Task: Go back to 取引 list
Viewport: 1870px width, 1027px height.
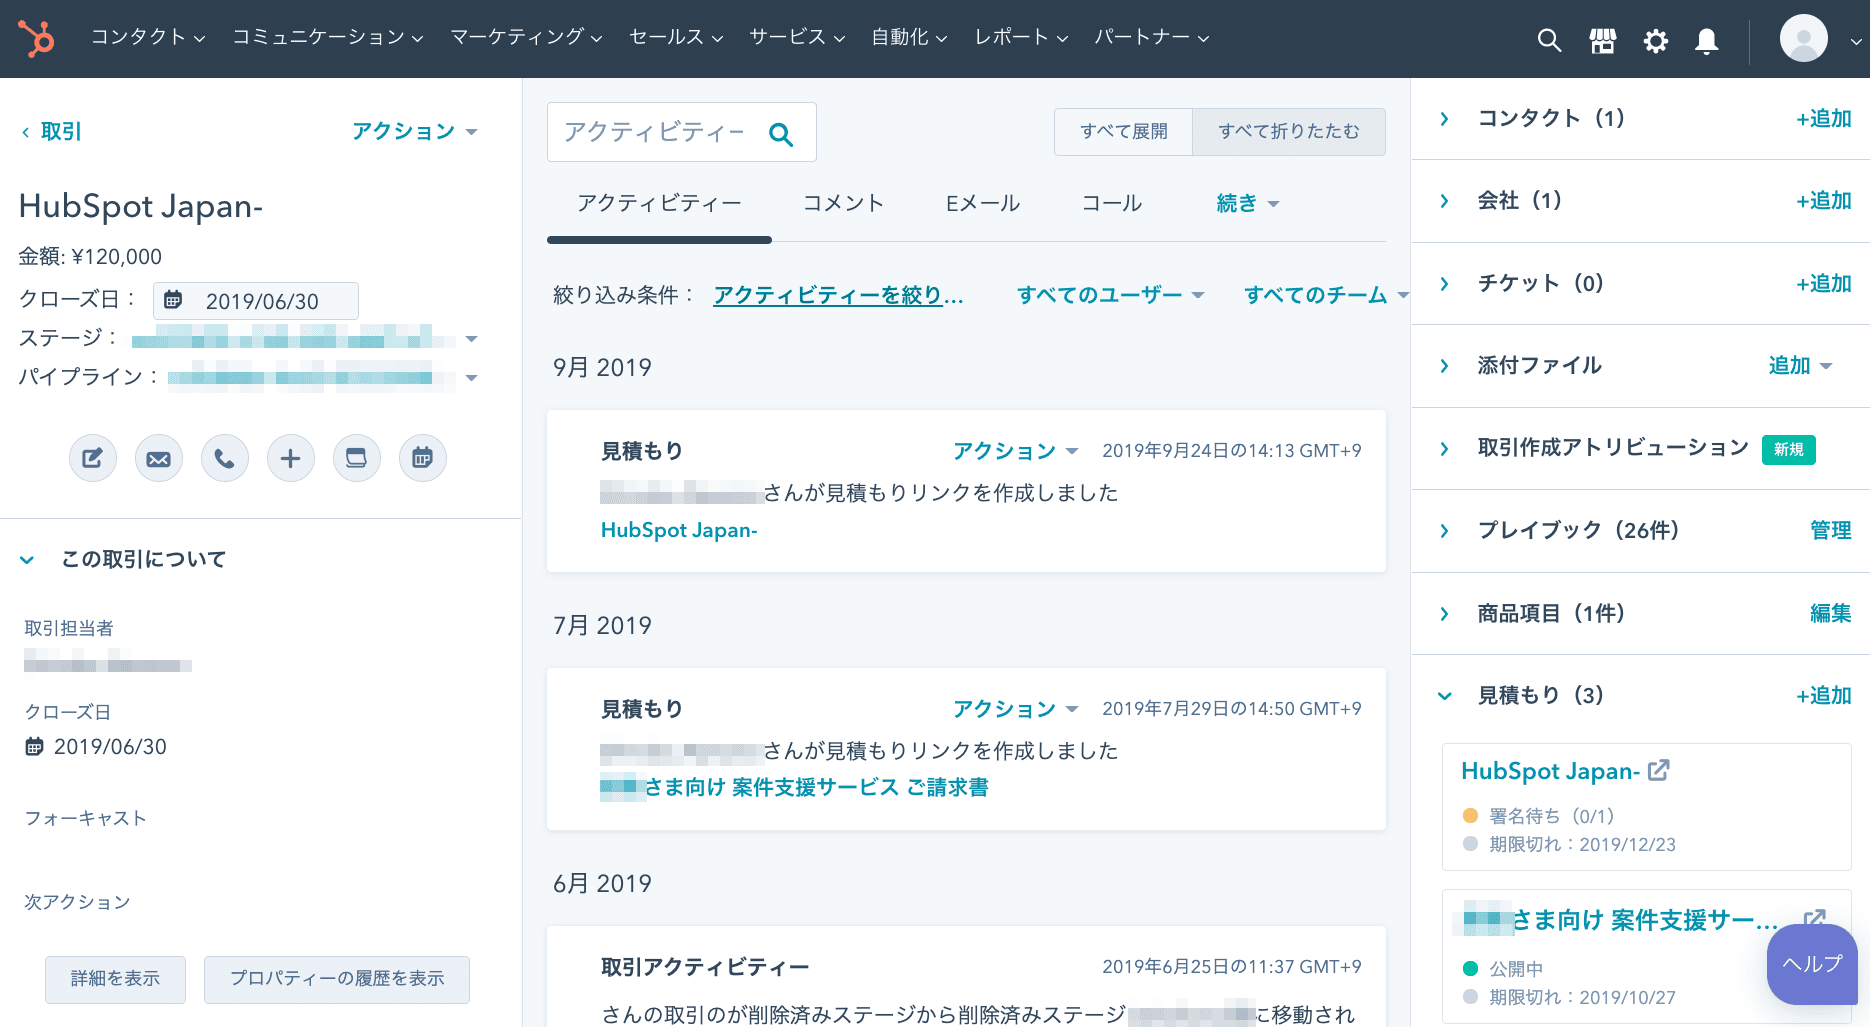Action: 52,131
